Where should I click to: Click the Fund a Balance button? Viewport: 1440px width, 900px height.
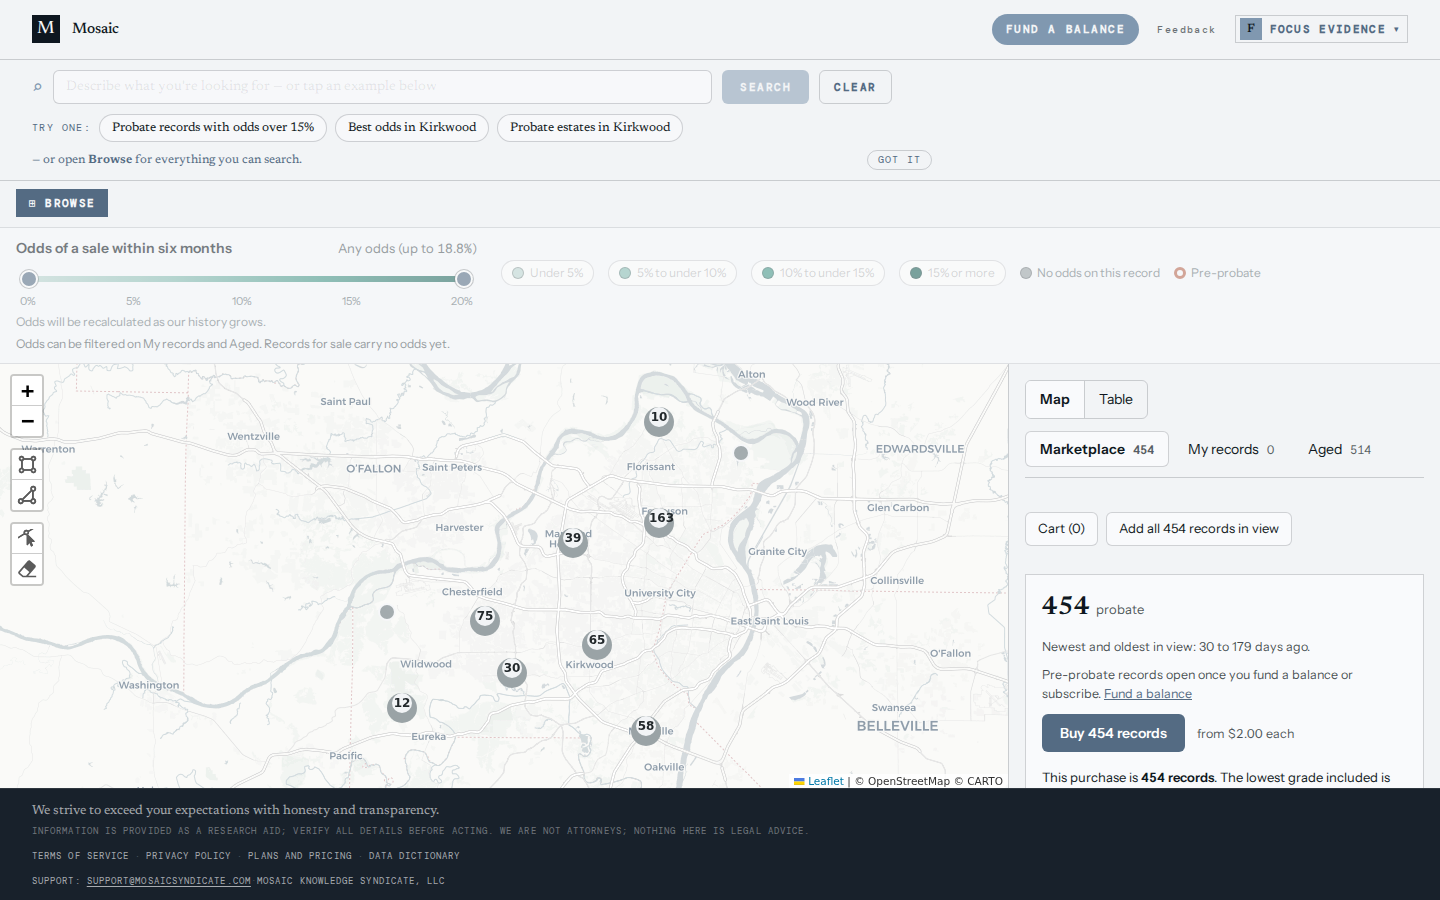pyautogui.click(x=1065, y=29)
